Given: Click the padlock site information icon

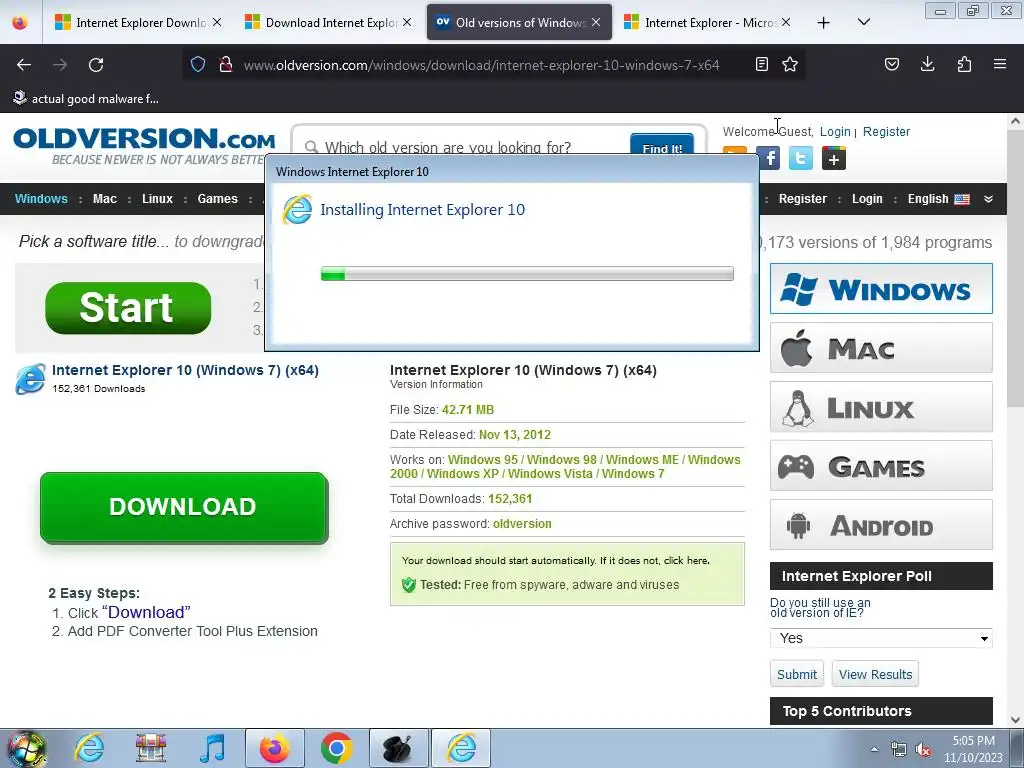Looking at the screenshot, I should coord(226,65).
